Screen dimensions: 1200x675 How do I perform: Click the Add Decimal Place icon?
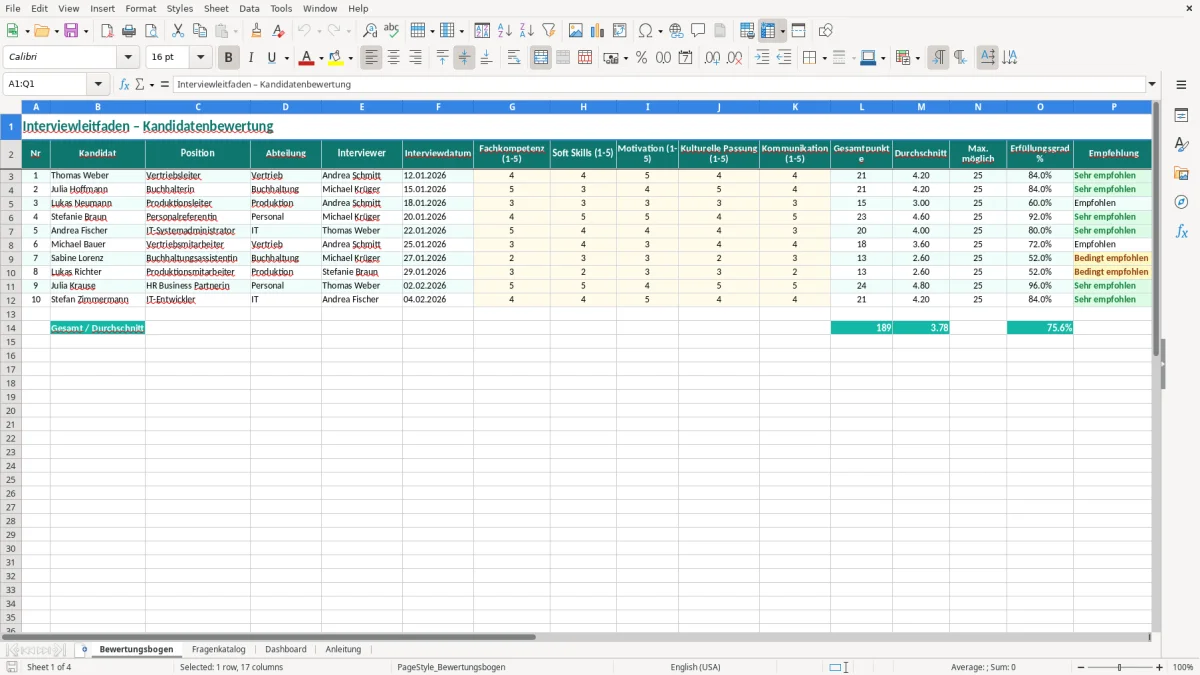tap(712, 58)
